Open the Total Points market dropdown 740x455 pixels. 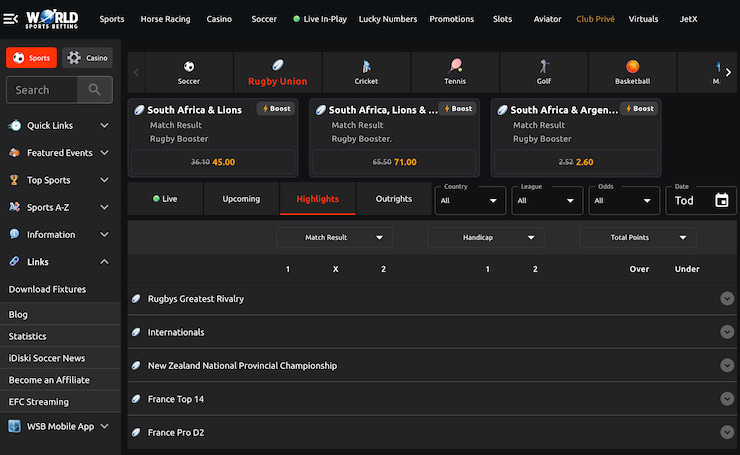pos(638,237)
